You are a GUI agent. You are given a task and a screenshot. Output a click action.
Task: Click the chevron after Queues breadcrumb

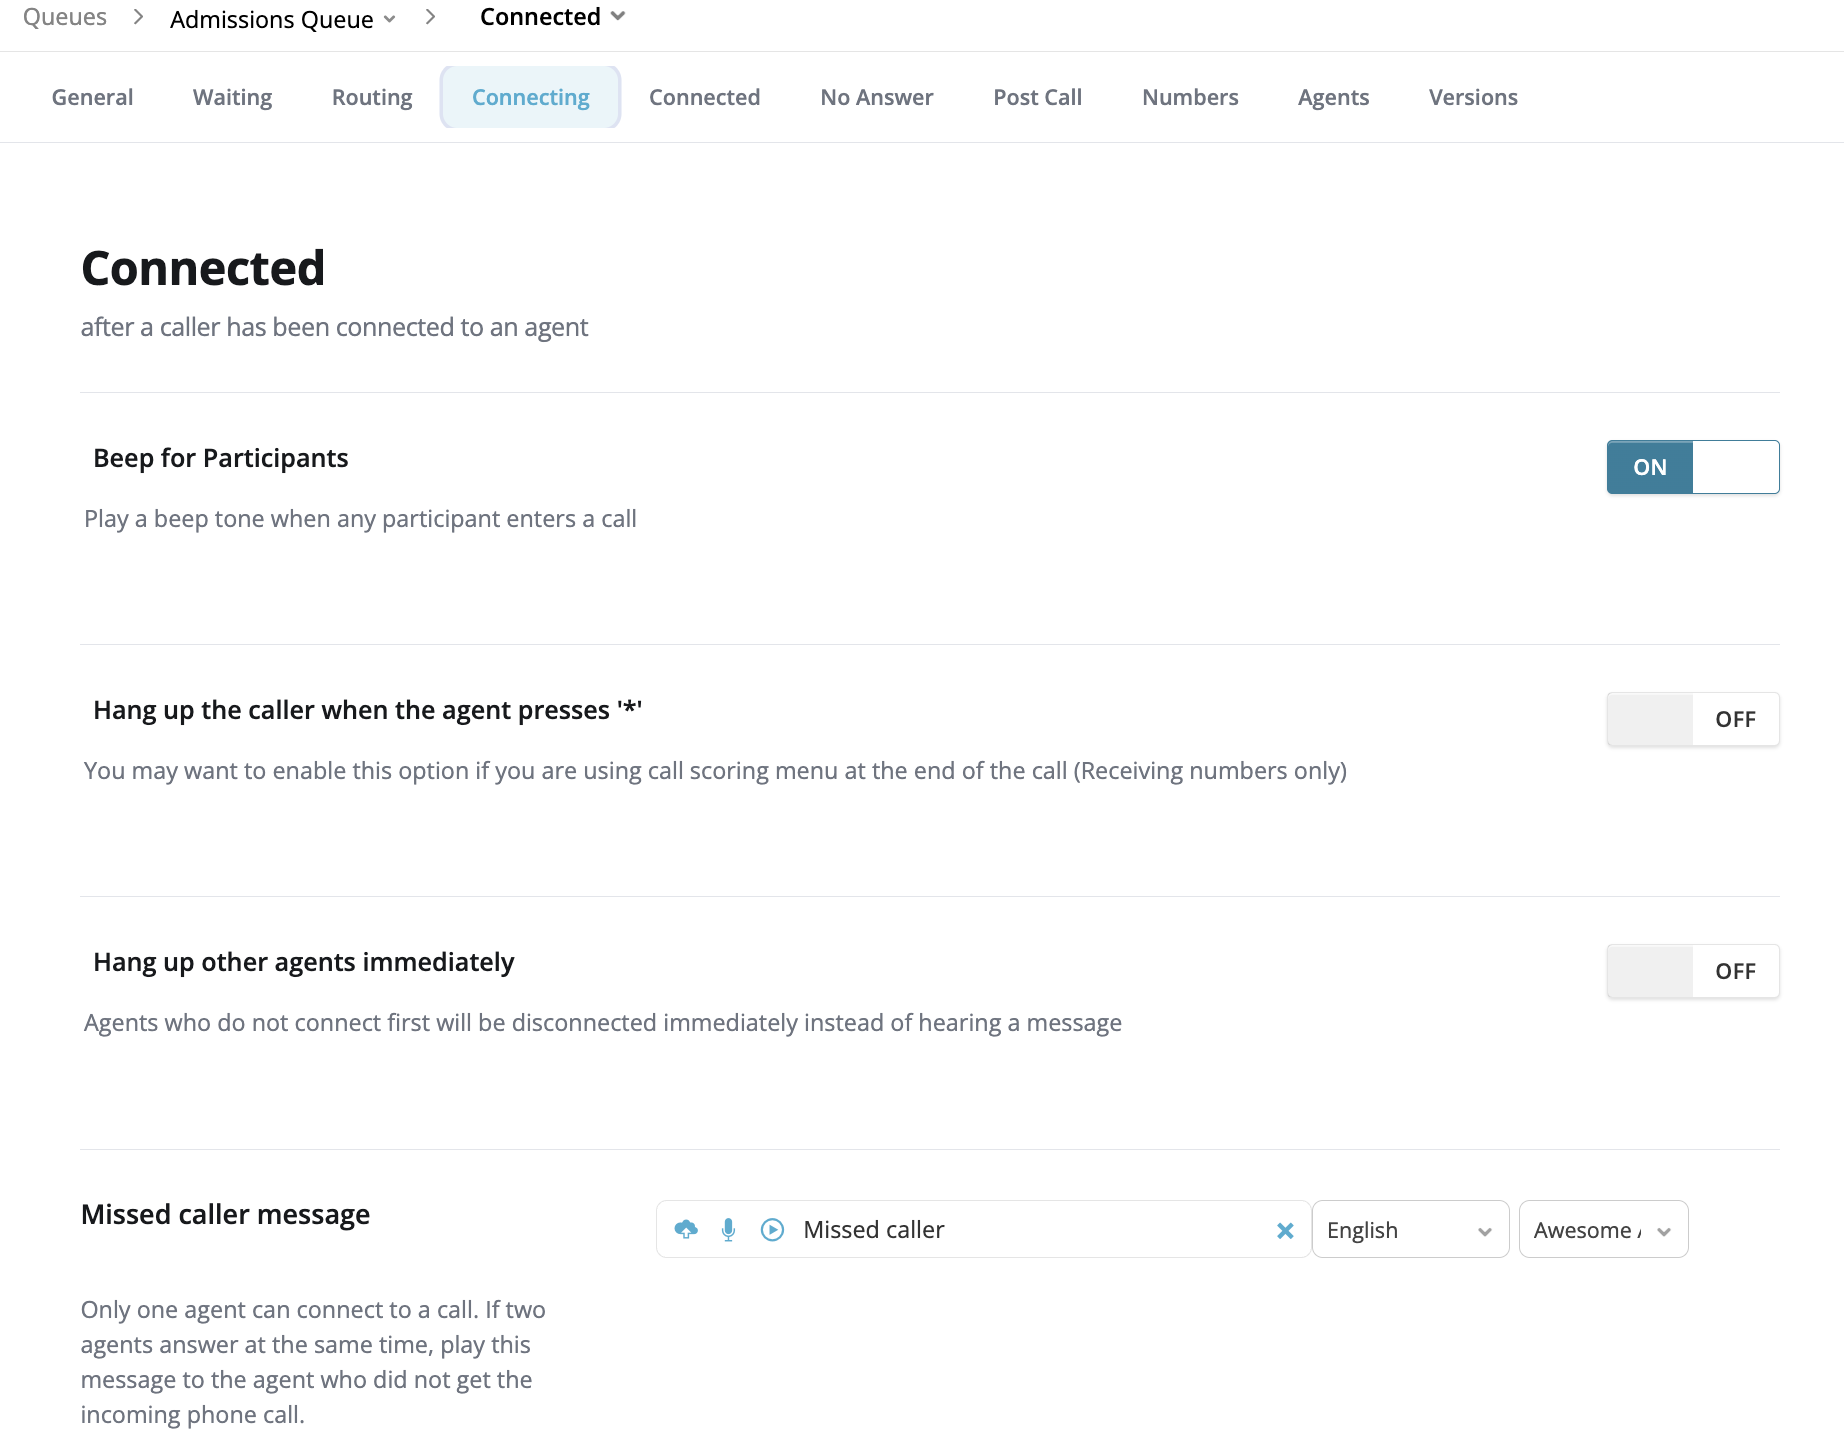click(x=138, y=17)
